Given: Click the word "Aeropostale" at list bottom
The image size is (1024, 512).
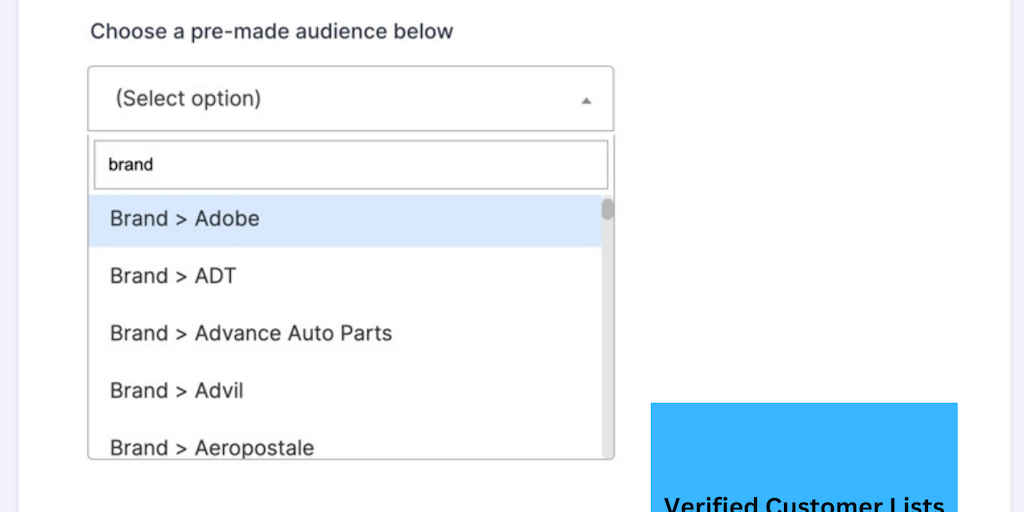Looking at the screenshot, I should tap(254, 447).
